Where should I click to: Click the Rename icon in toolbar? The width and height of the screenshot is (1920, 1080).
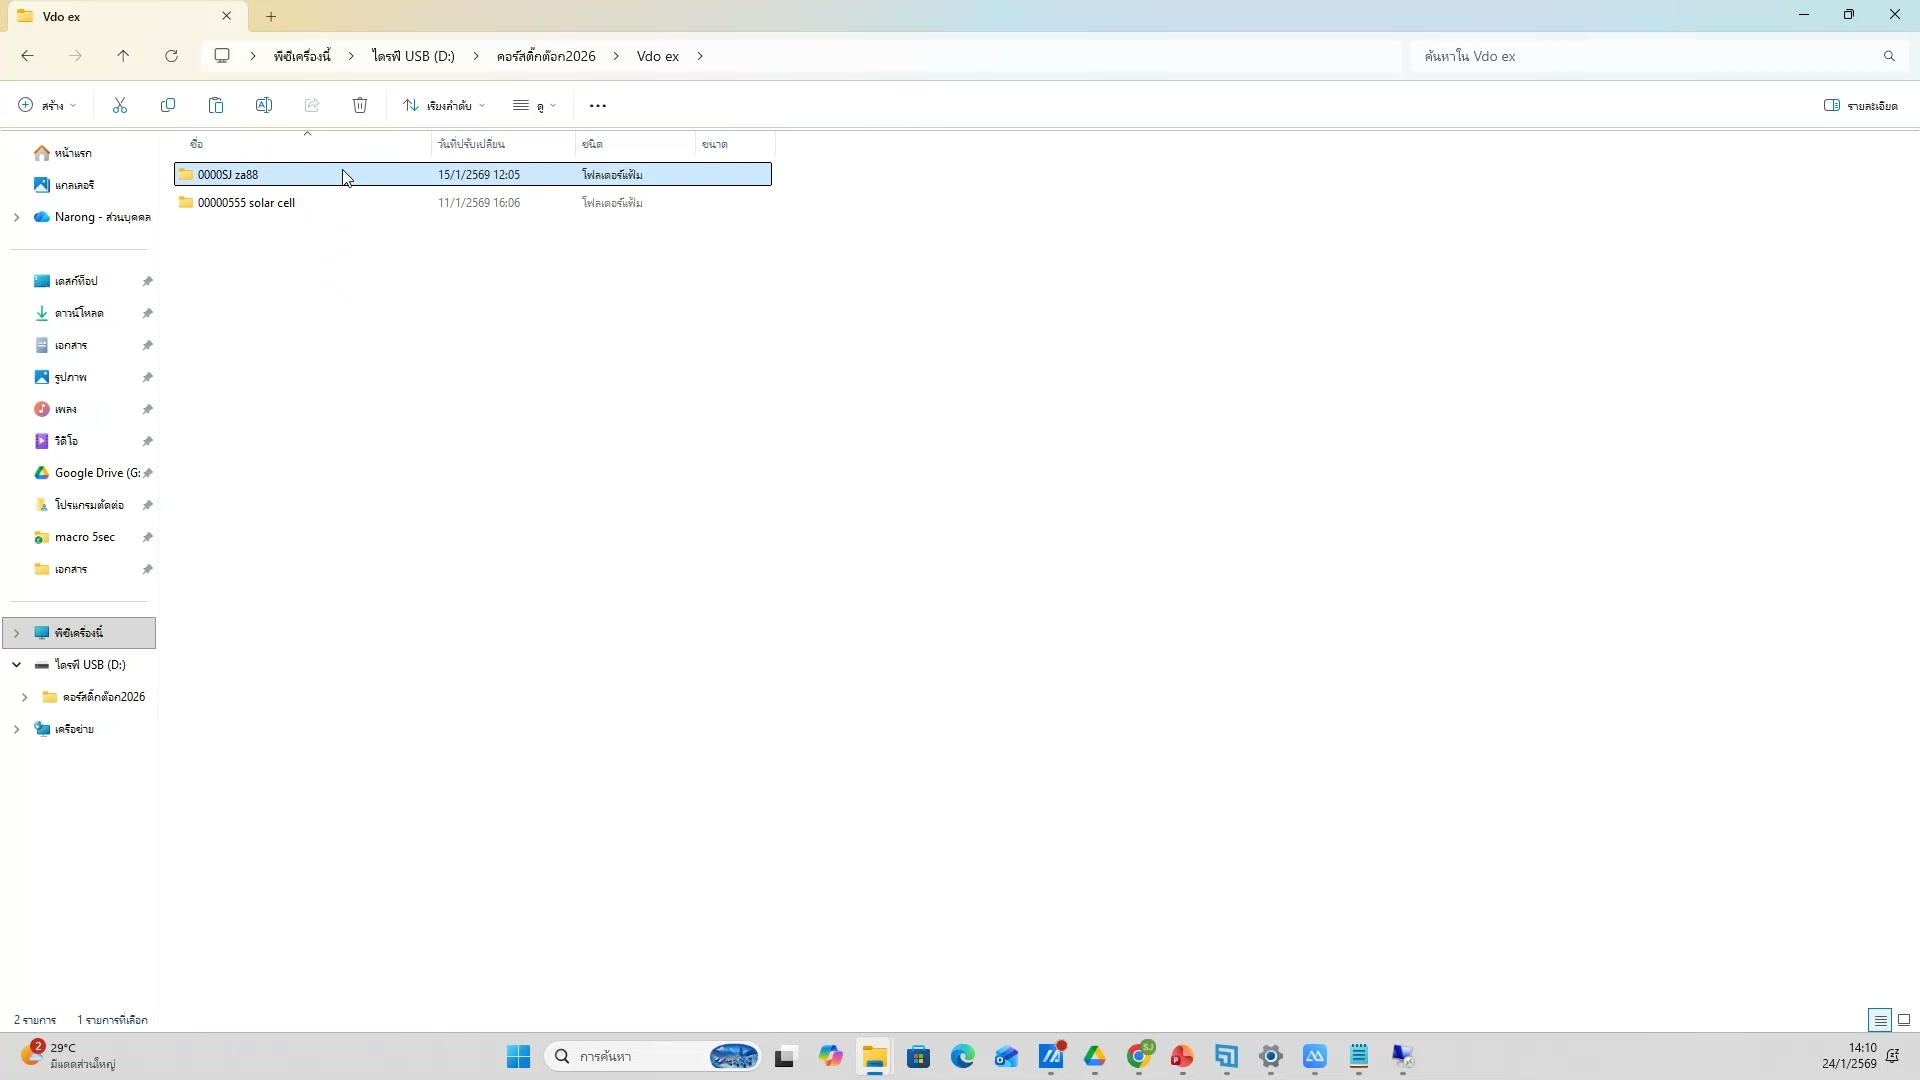tap(264, 106)
